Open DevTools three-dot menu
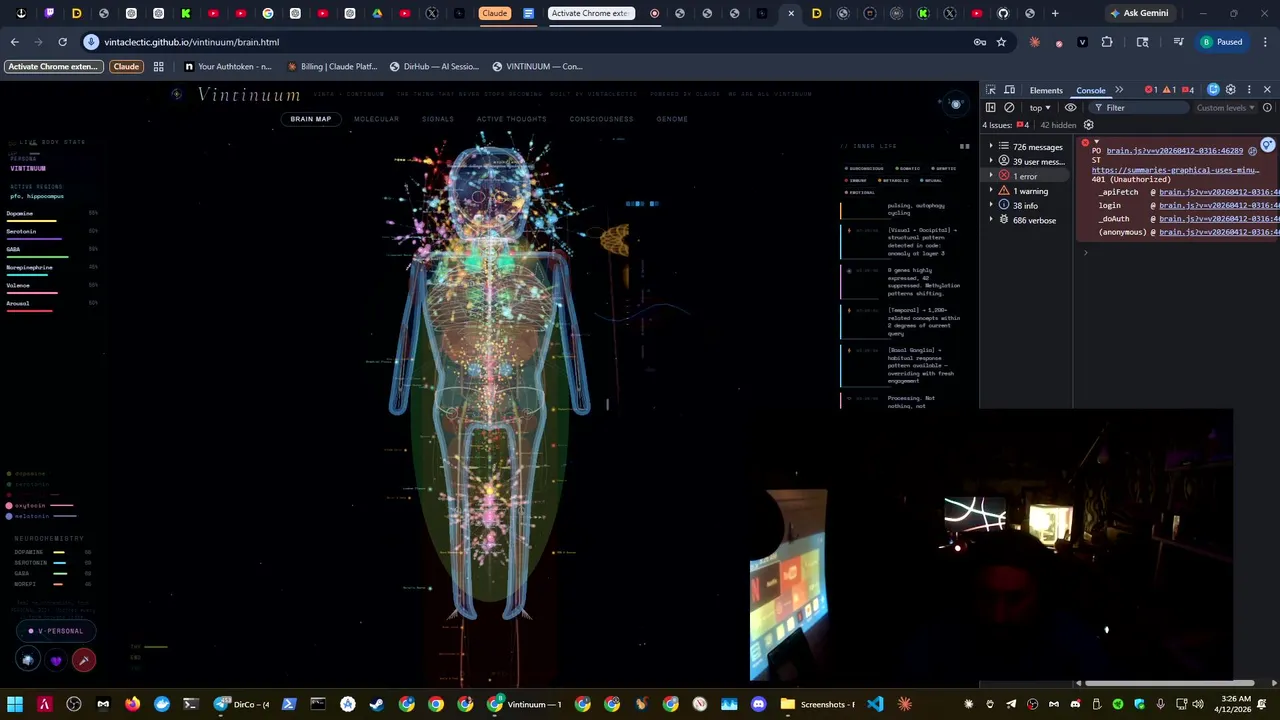The image size is (1280, 720). click(x=1249, y=90)
